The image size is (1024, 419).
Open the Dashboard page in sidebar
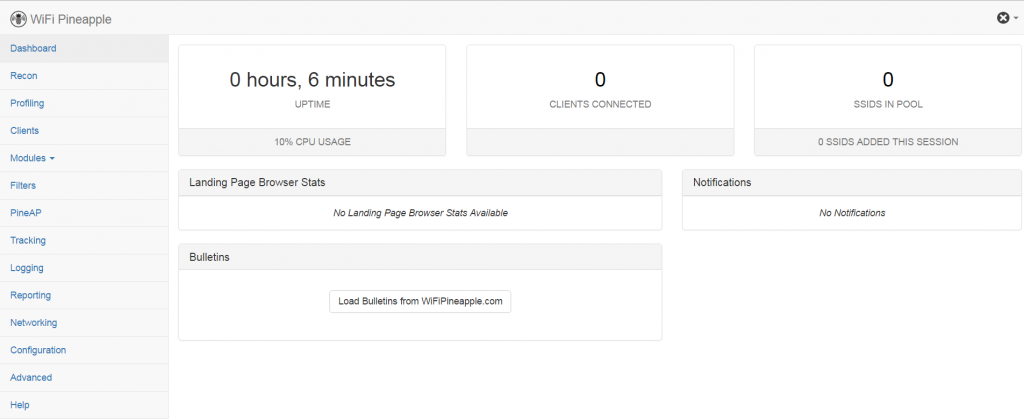[84, 48]
